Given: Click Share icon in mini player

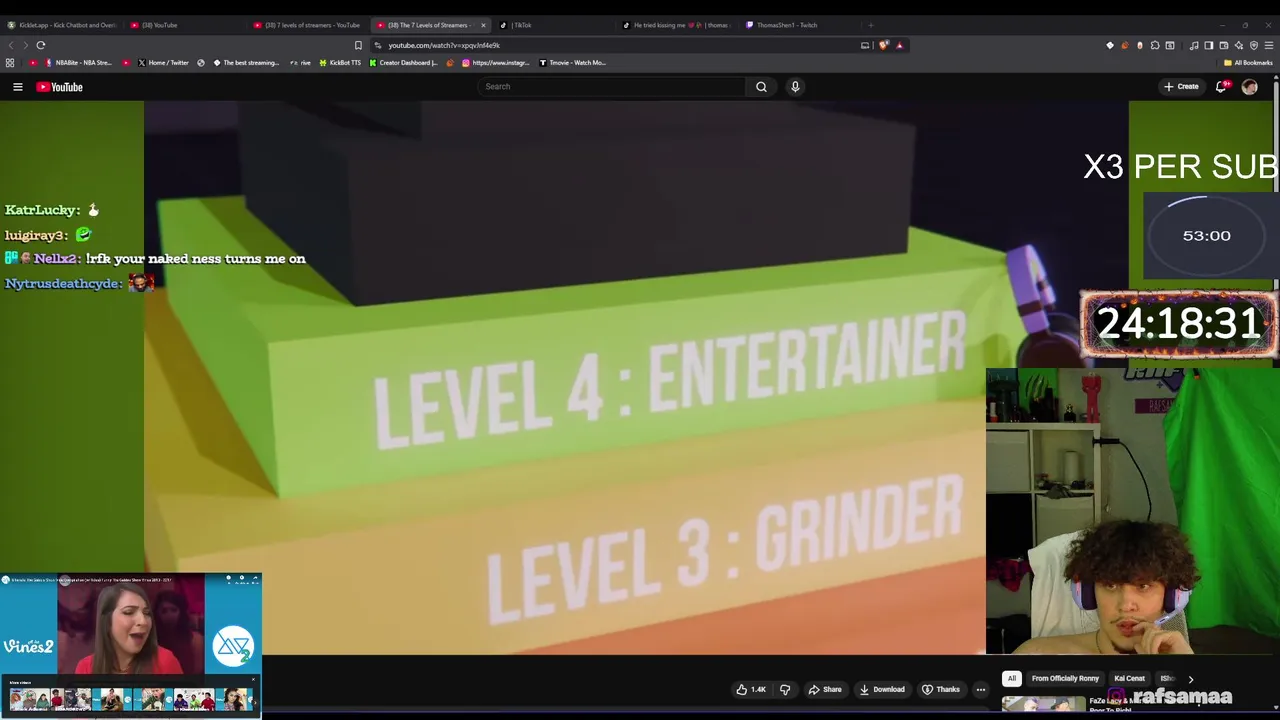Looking at the screenshot, I should click(x=254, y=578).
